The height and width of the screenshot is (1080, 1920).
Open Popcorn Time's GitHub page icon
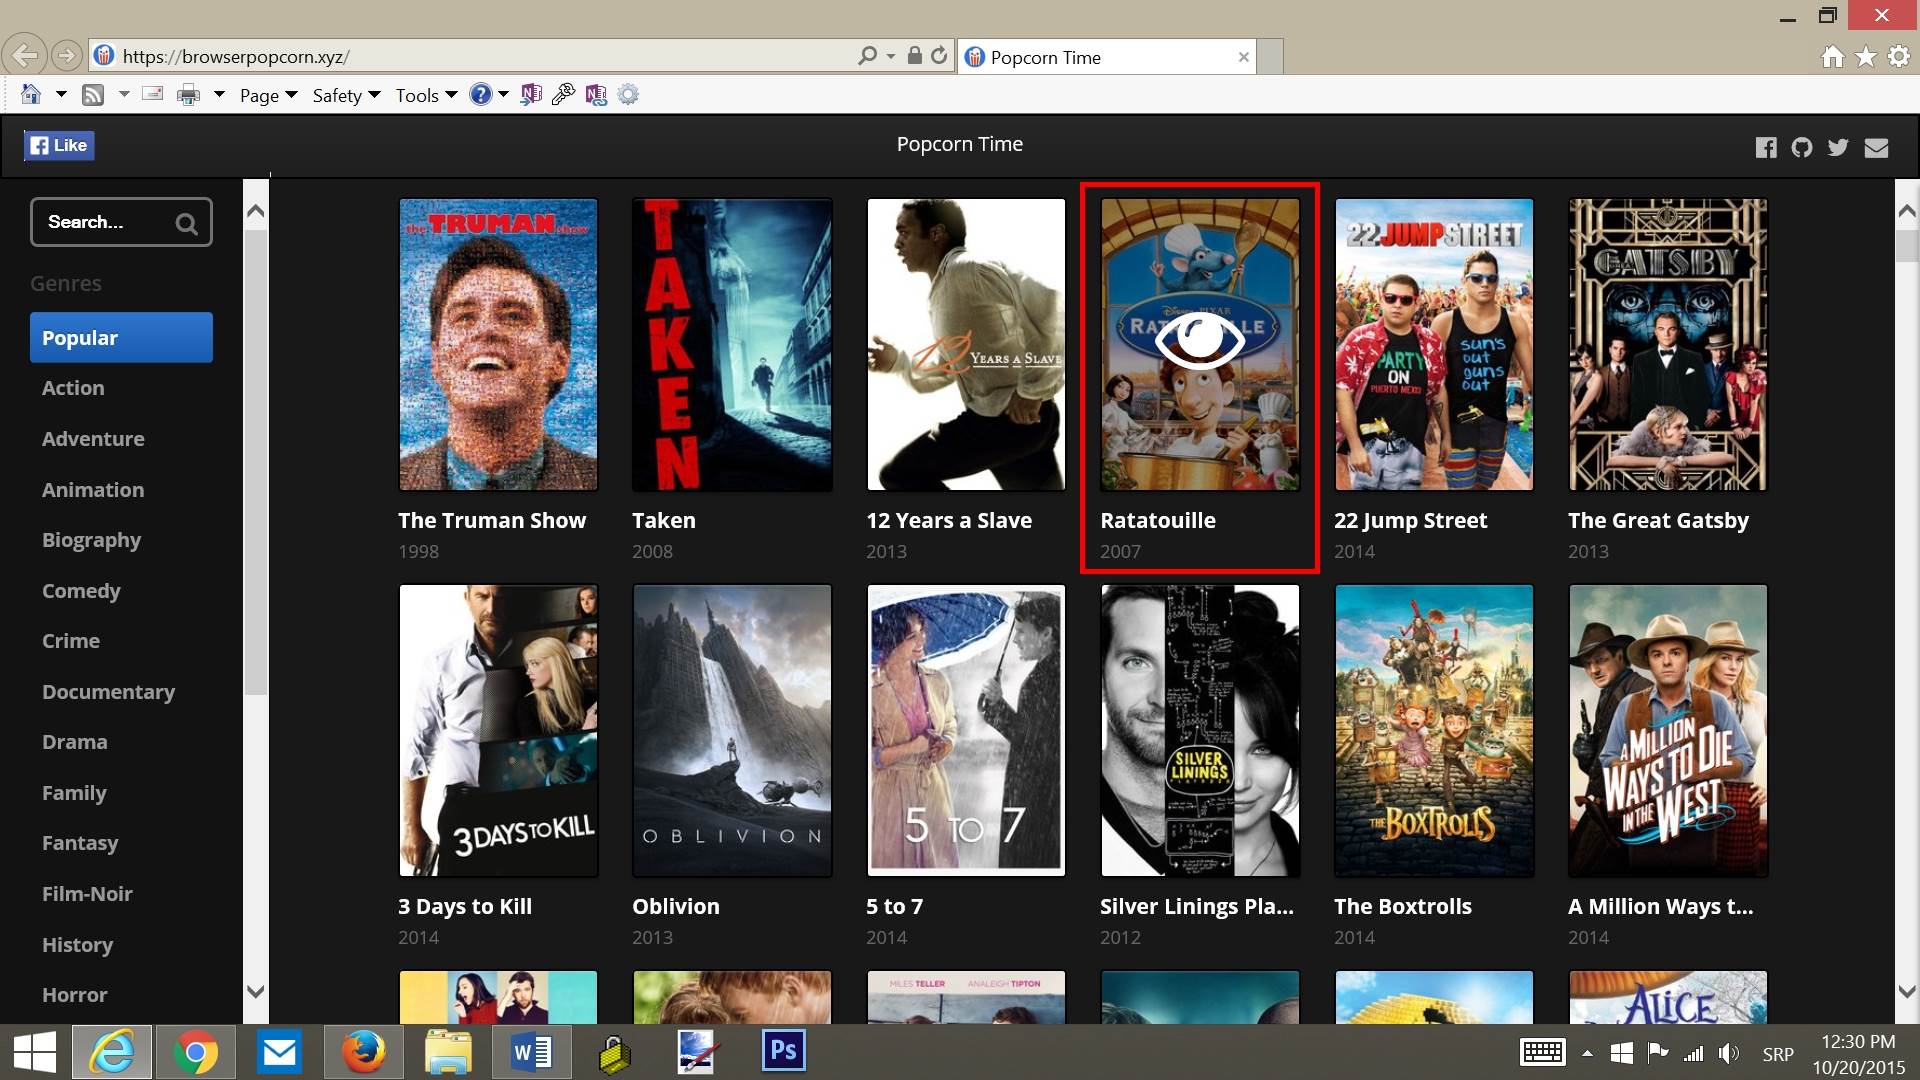tap(1802, 147)
